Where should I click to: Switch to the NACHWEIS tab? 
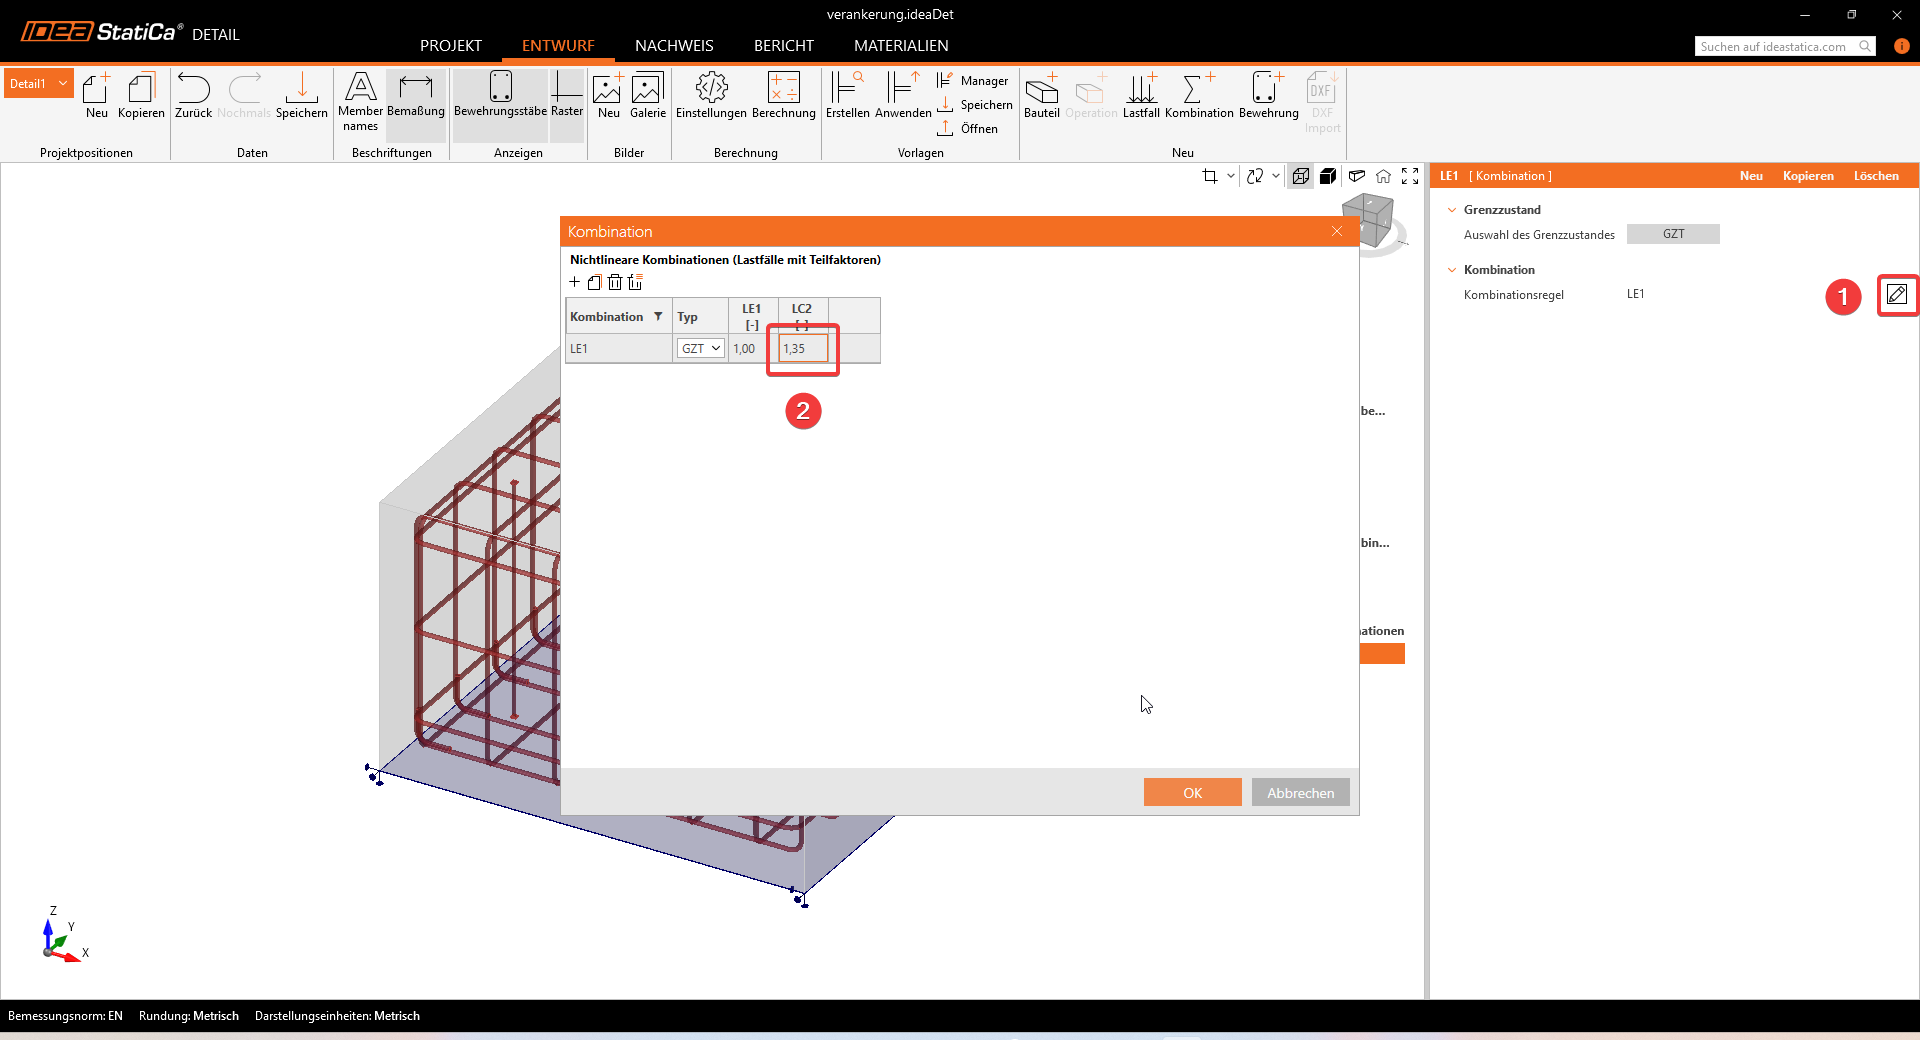674,46
